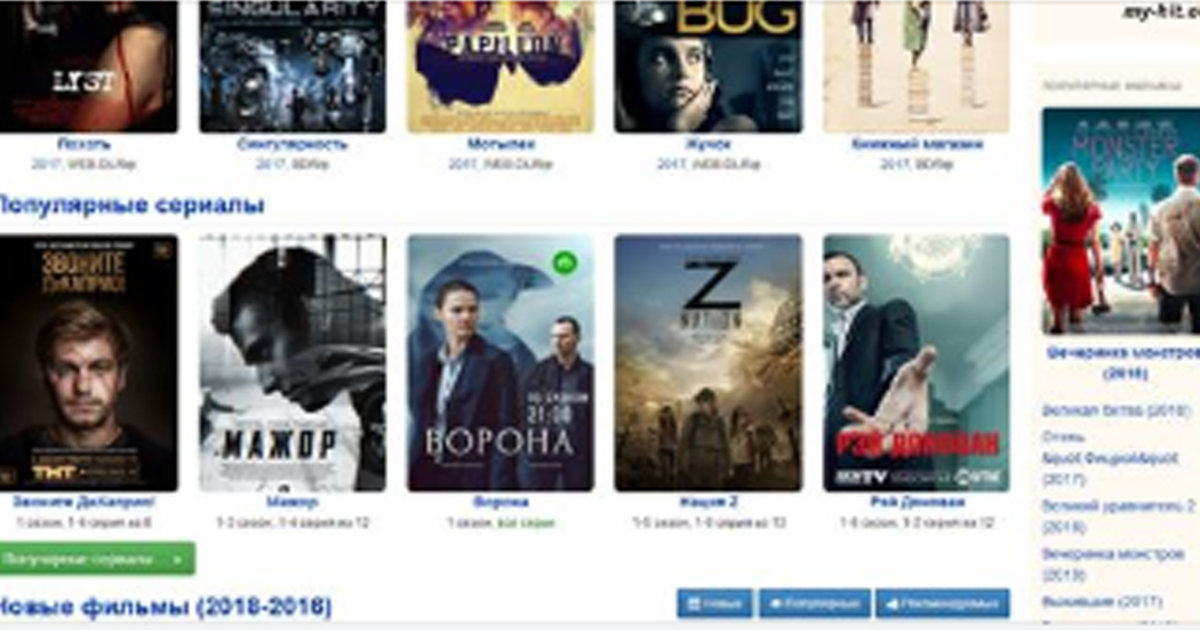The width and height of the screenshot is (1200, 630).
Task: Click the Monster Party sidebar poster
Action: (x=1120, y=221)
